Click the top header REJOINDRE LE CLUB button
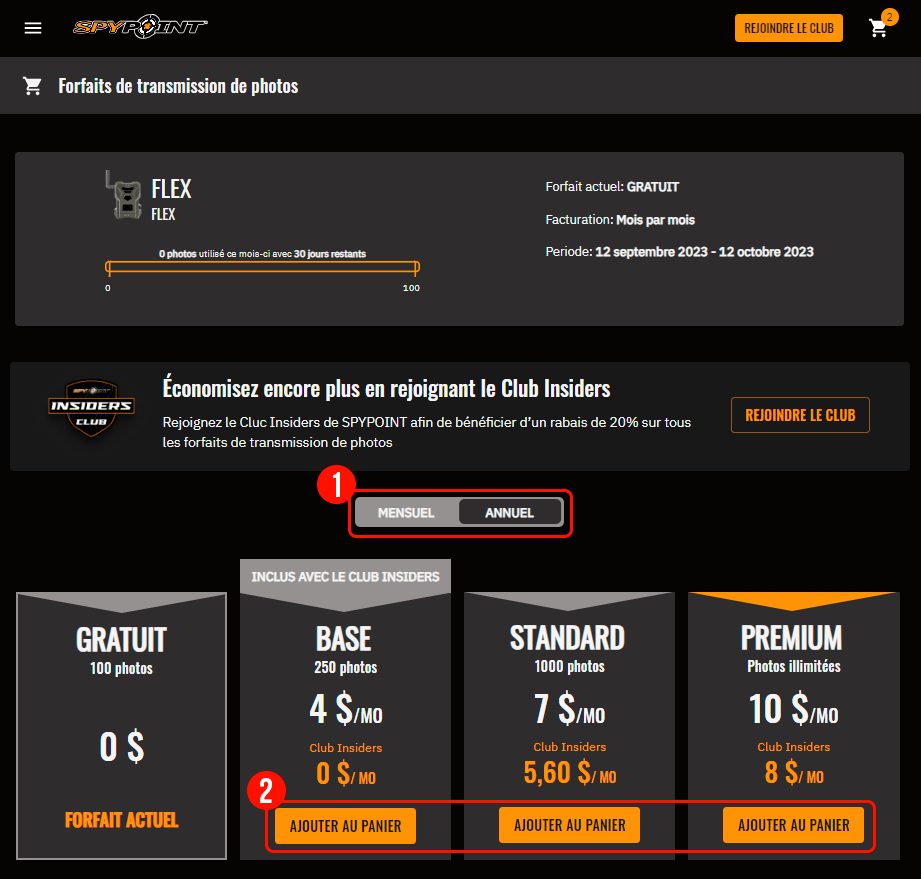Screen dimensions: 921x879 pos(788,28)
